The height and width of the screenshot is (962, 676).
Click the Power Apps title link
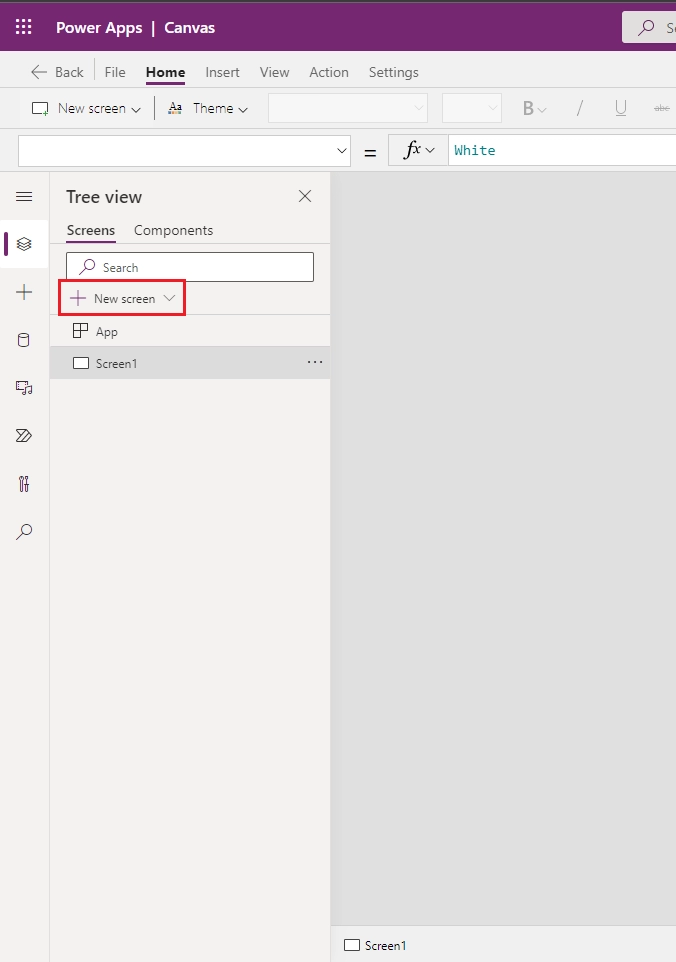click(x=99, y=28)
